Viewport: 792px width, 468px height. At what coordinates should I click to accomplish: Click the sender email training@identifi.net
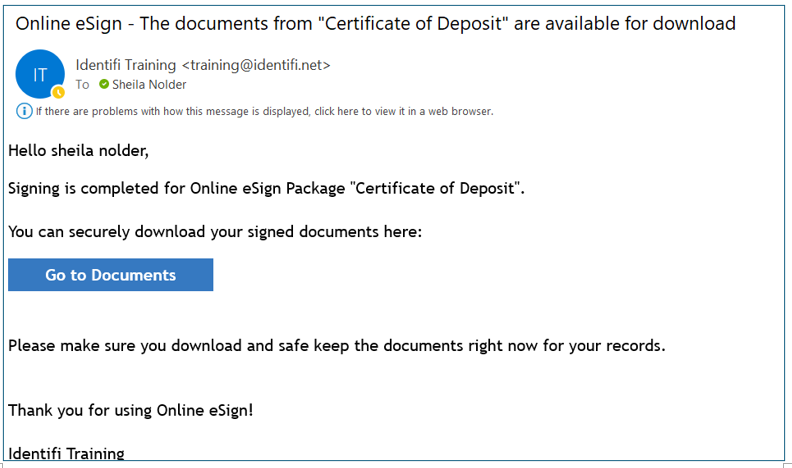coord(256,65)
